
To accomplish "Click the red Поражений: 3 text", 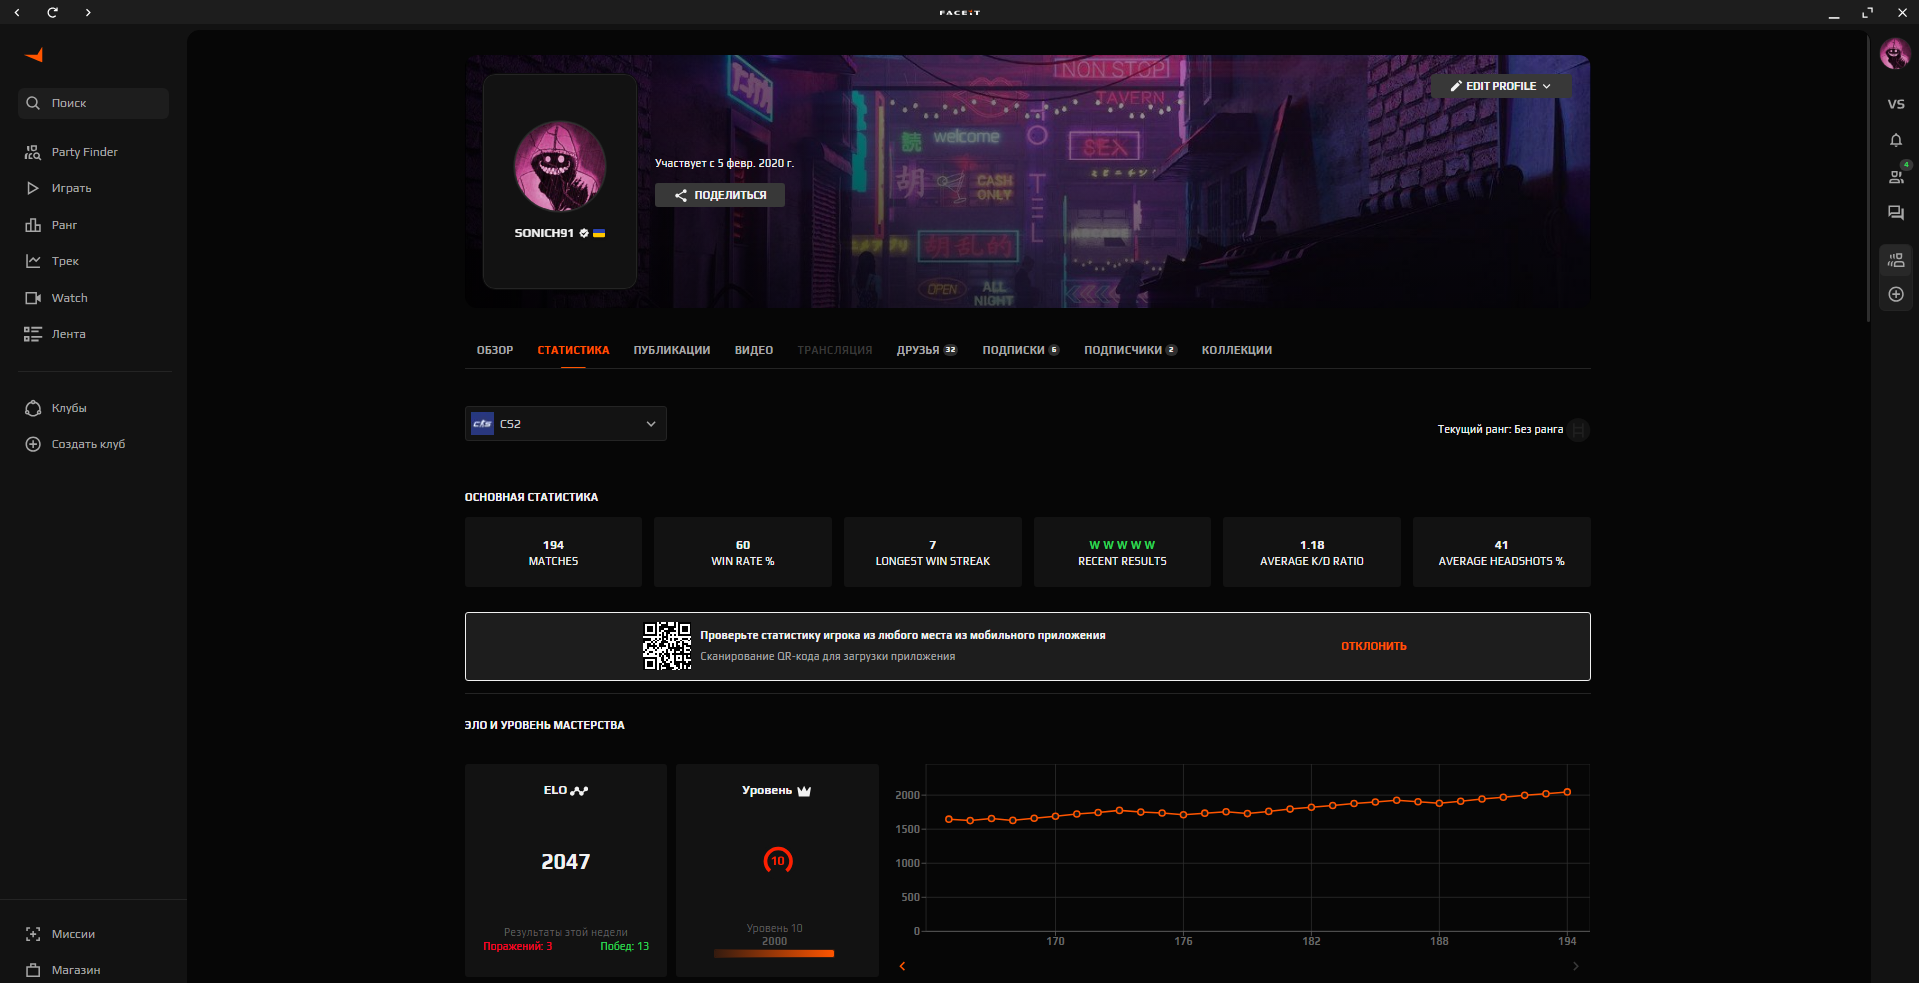I will click(x=518, y=946).
